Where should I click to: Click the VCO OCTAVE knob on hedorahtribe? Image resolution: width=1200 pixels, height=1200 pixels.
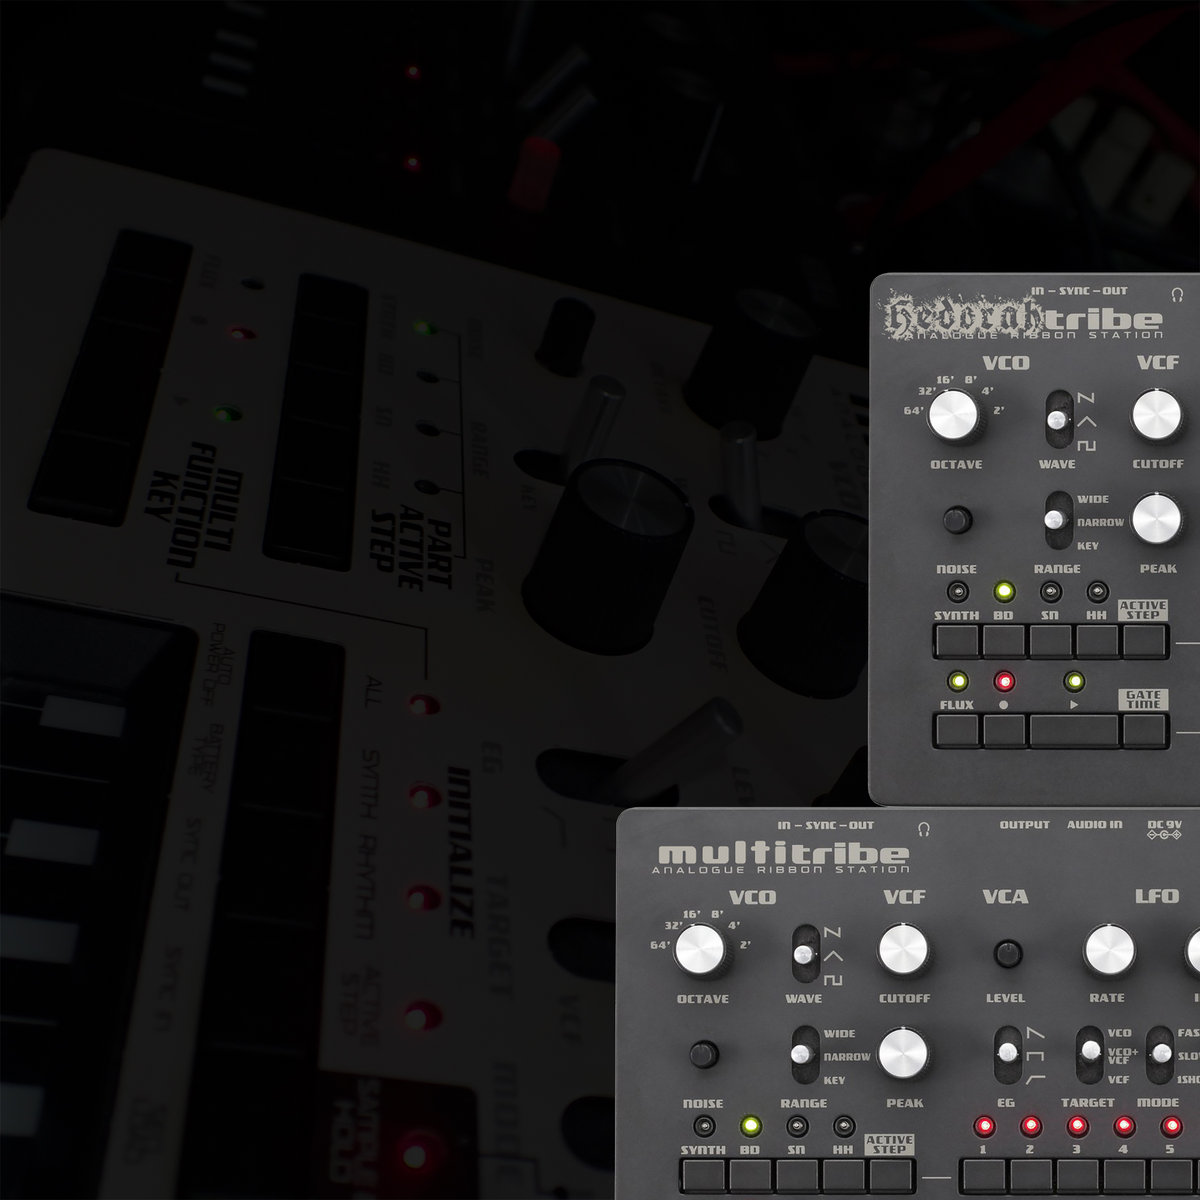pos(953,416)
